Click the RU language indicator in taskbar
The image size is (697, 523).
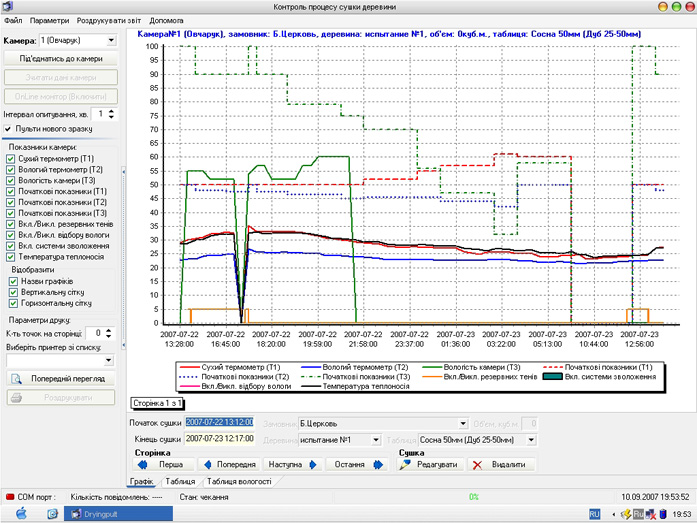tap(594, 513)
